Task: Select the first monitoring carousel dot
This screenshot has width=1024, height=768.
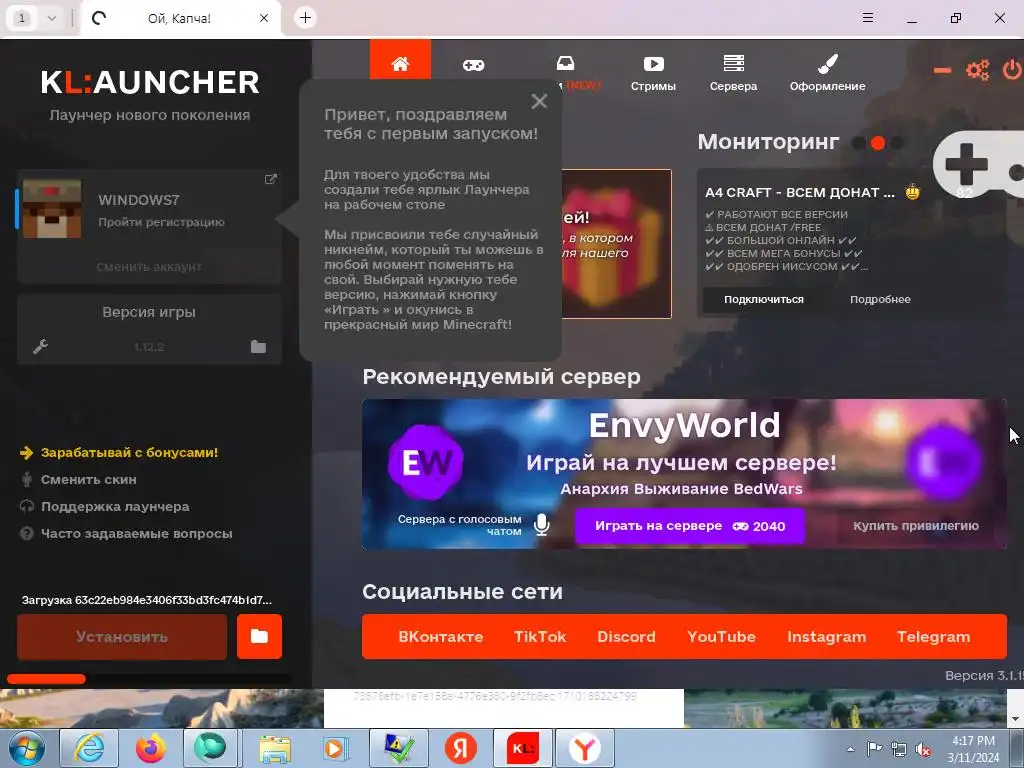Action: click(x=859, y=142)
